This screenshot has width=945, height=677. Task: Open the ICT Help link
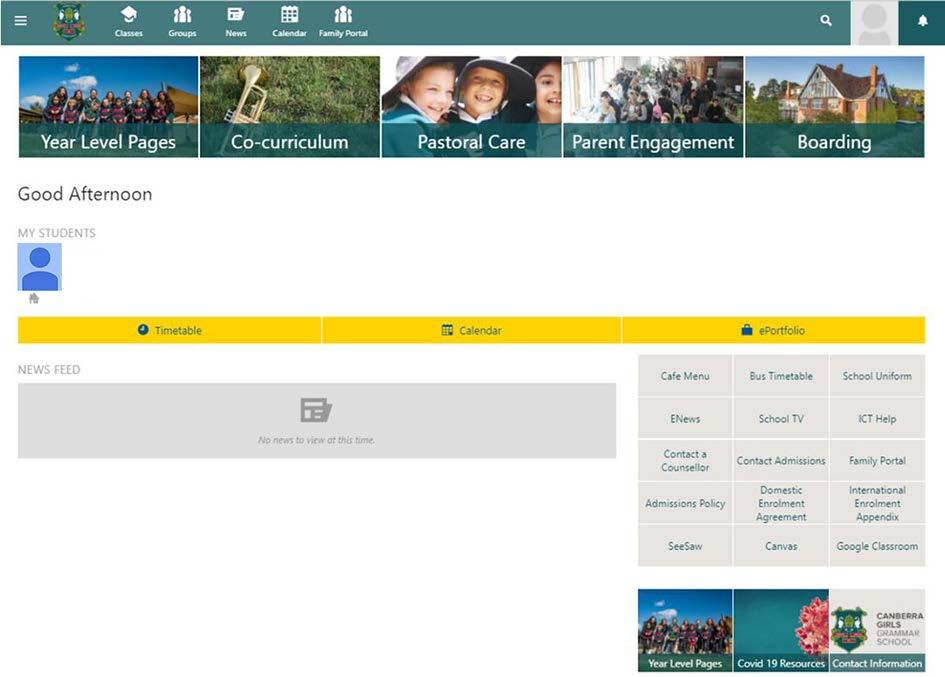(x=877, y=418)
